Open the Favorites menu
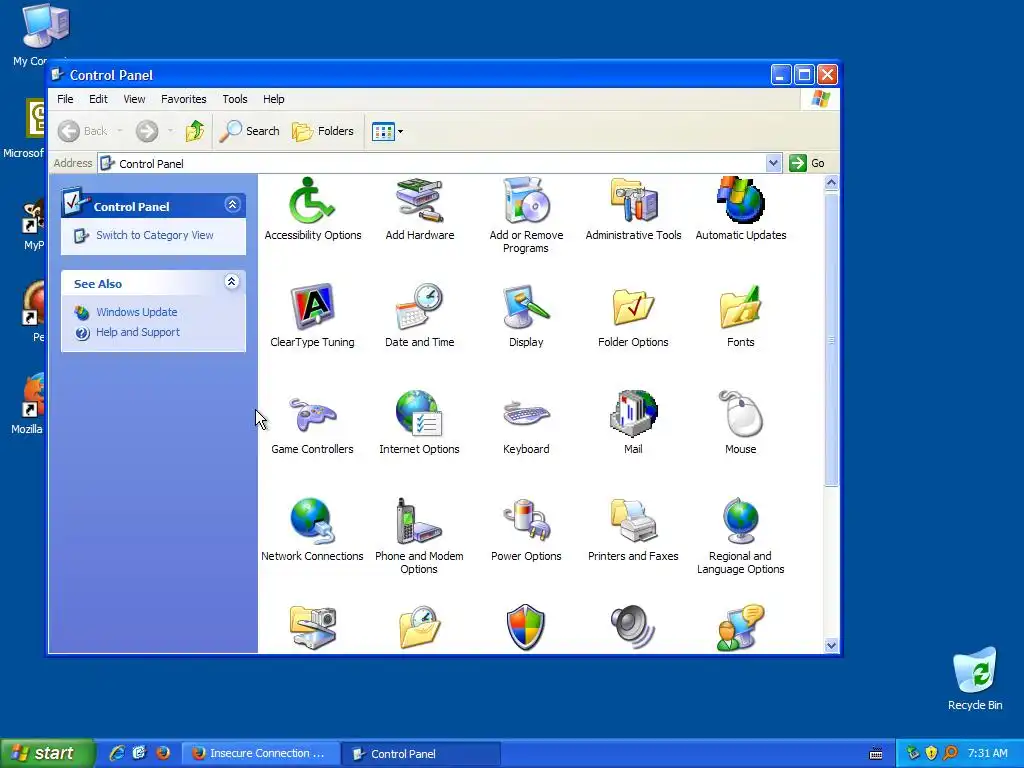 [x=184, y=99]
